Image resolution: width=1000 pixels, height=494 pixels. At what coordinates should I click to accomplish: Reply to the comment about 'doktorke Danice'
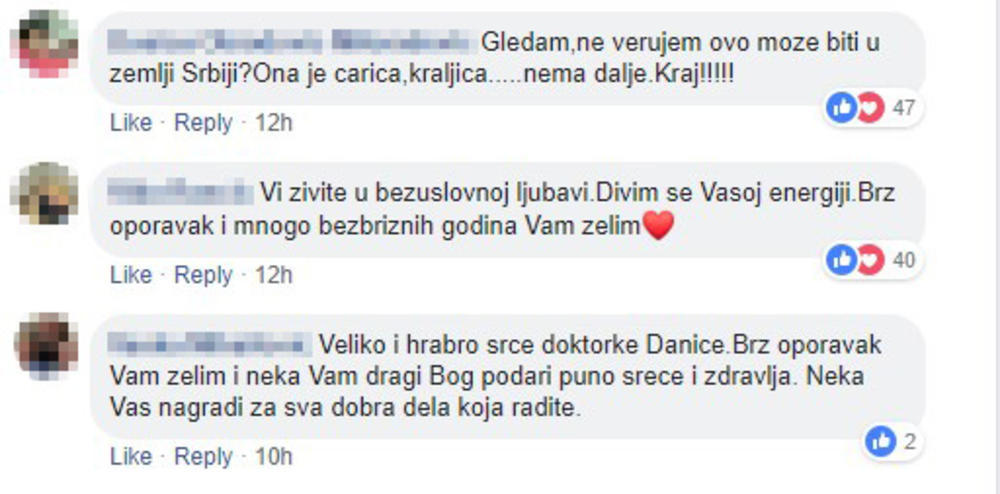point(203,456)
